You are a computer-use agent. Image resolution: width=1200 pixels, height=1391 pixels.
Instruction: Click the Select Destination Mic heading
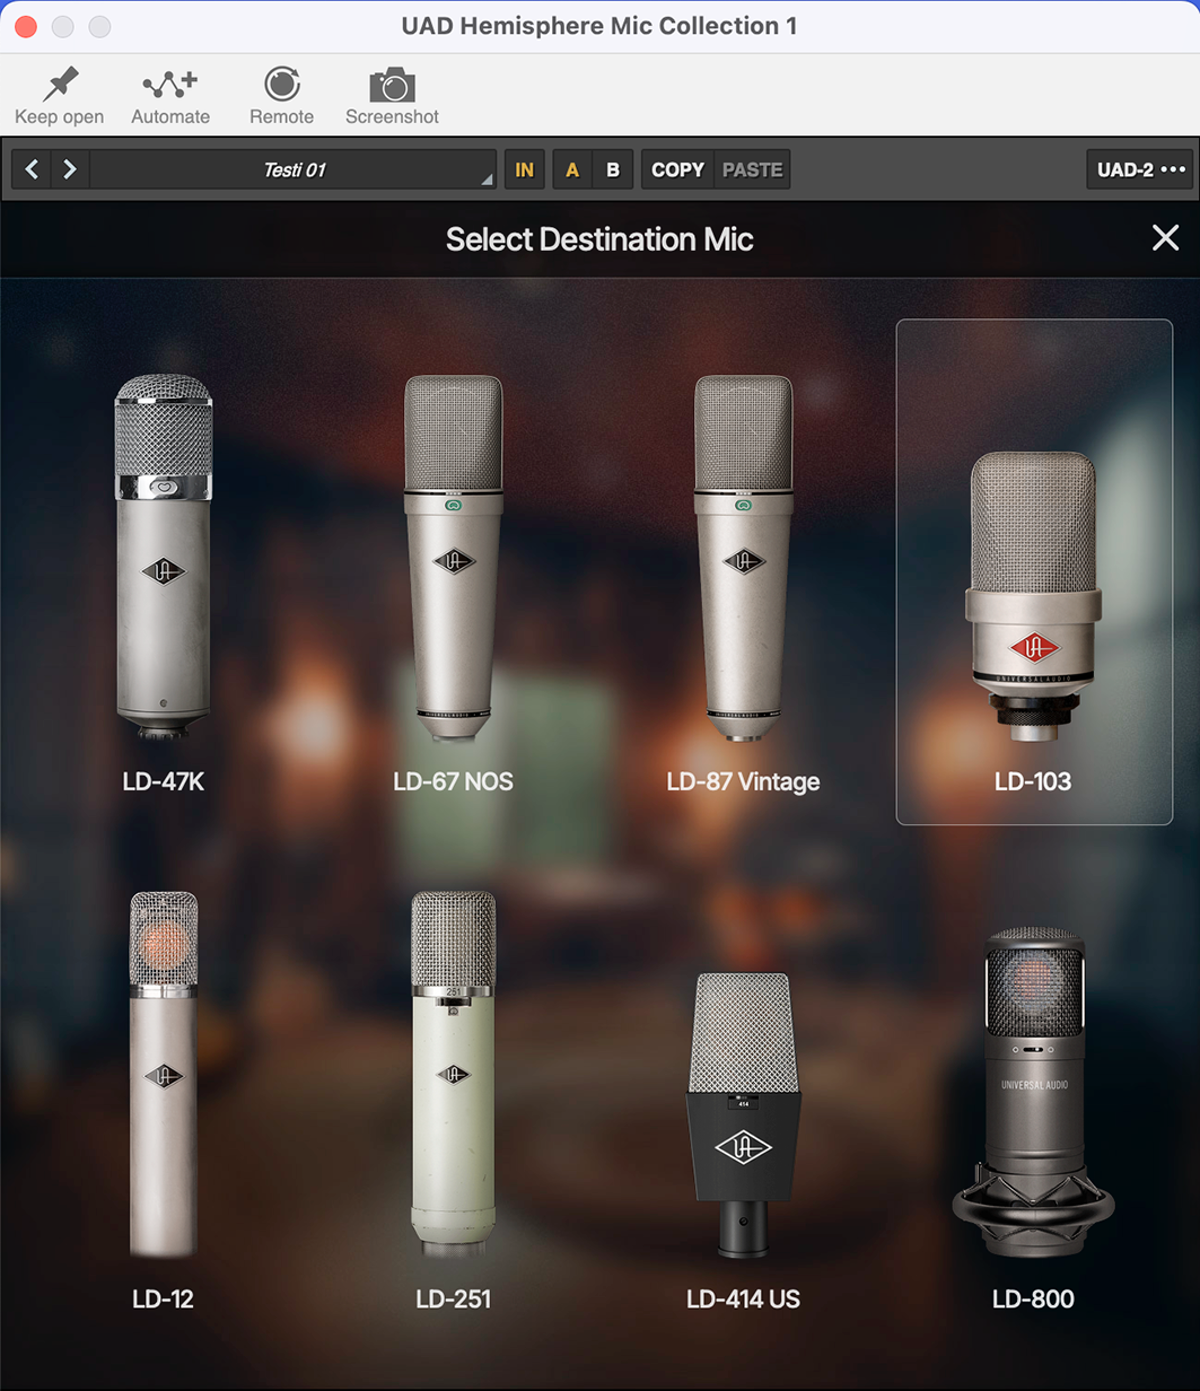point(599,239)
